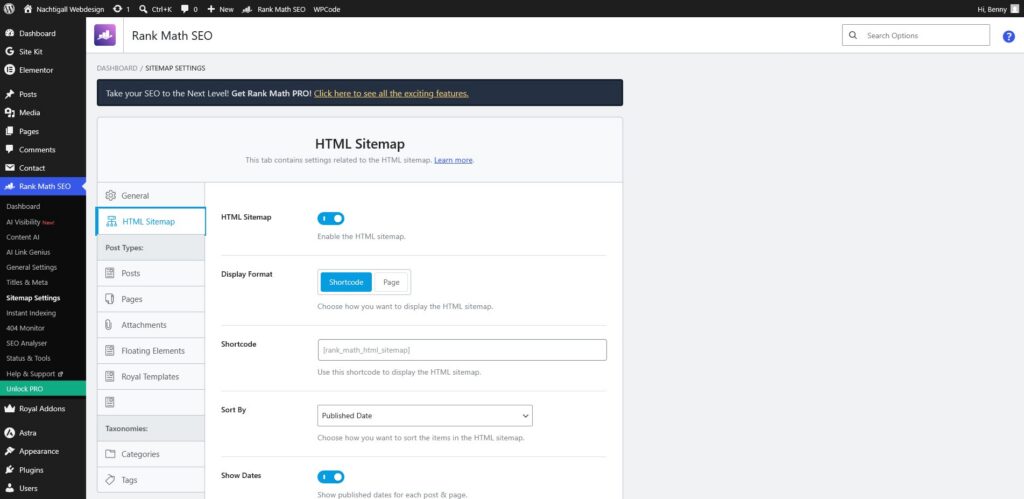Screen dimensions: 1024x499
Task: Open Titles & Meta submenu item
Action: pyautogui.click(x=27, y=282)
